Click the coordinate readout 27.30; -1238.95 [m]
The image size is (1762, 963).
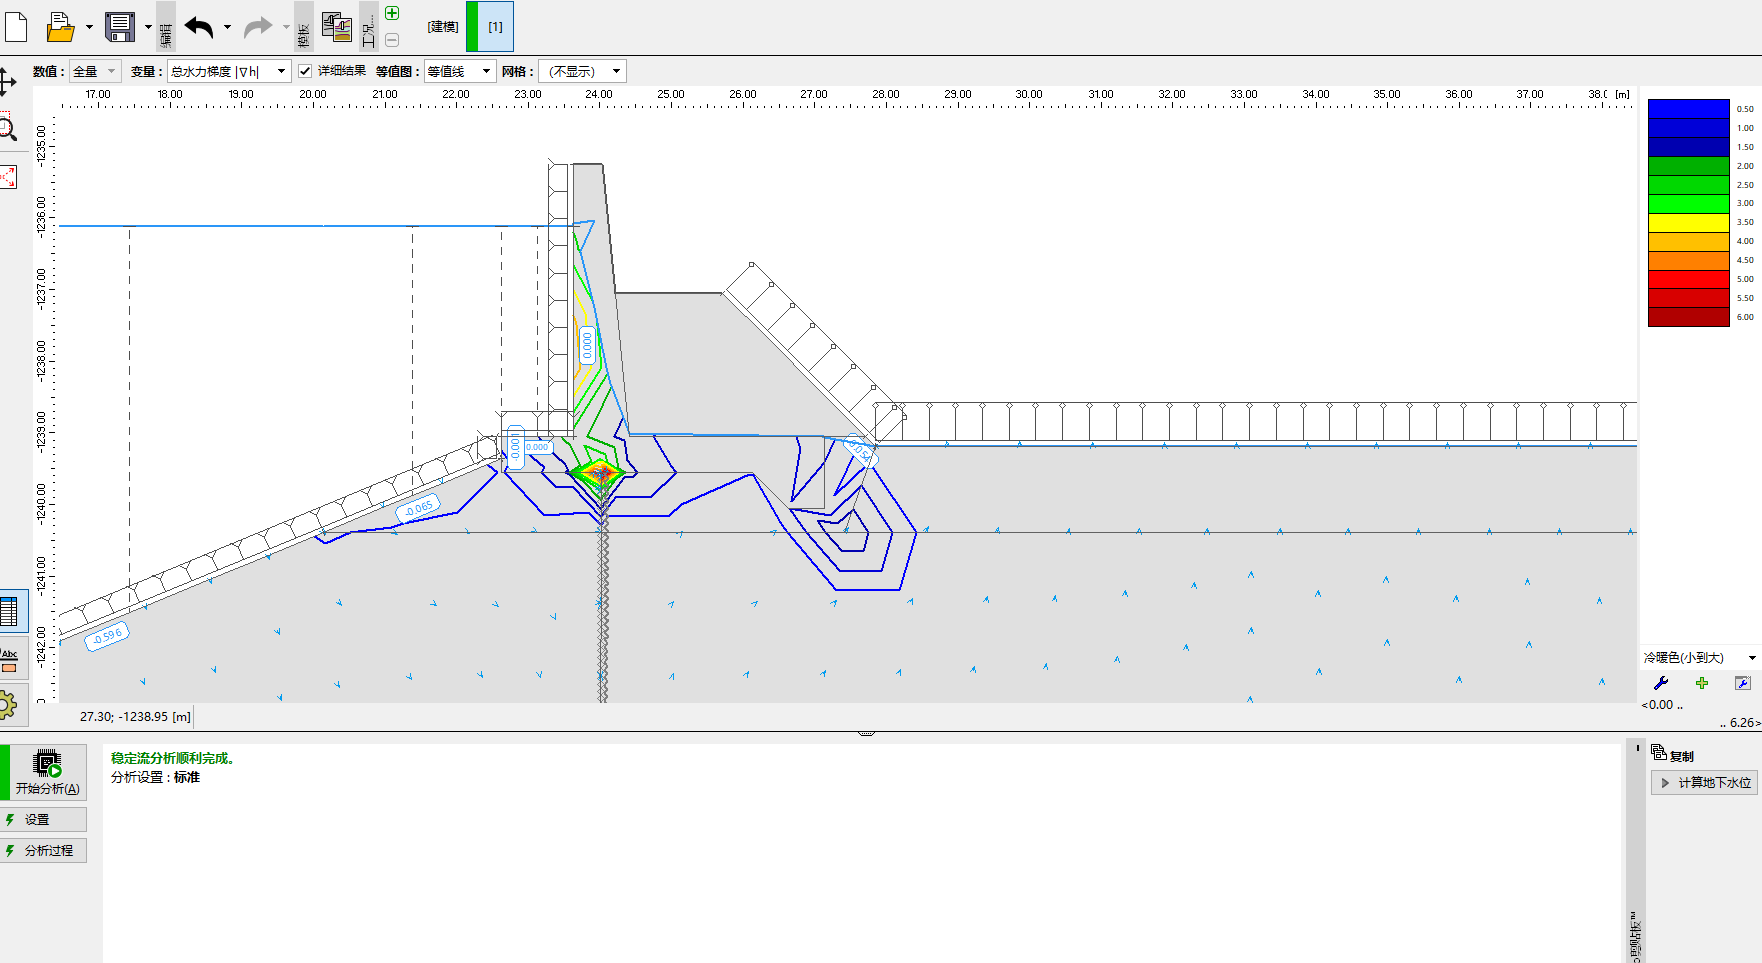[x=135, y=716]
